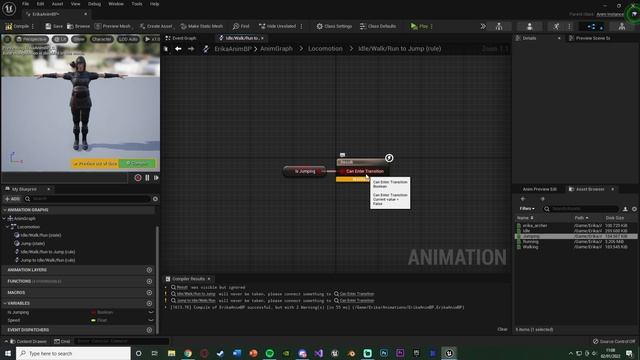
Task: Open the File menu
Action: (x=25, y=4)
